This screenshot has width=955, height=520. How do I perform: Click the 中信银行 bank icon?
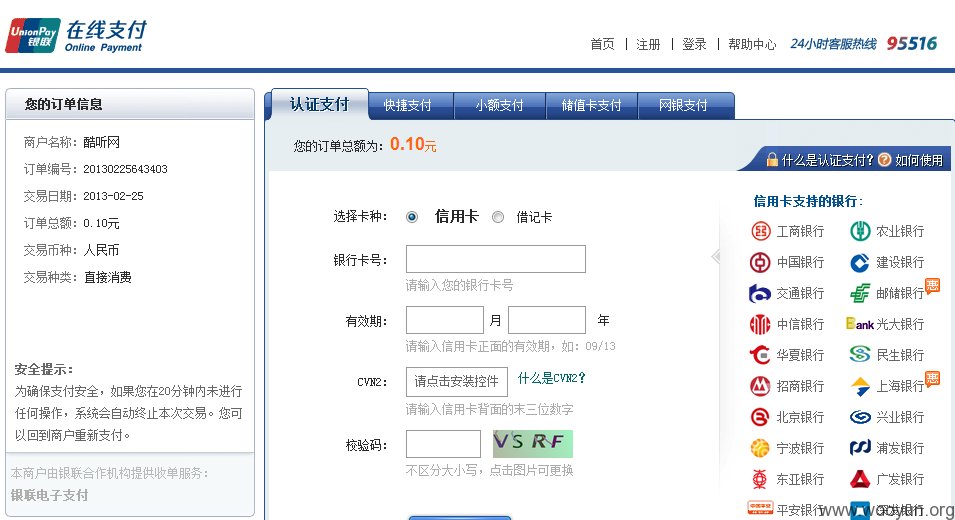[760, 325]
